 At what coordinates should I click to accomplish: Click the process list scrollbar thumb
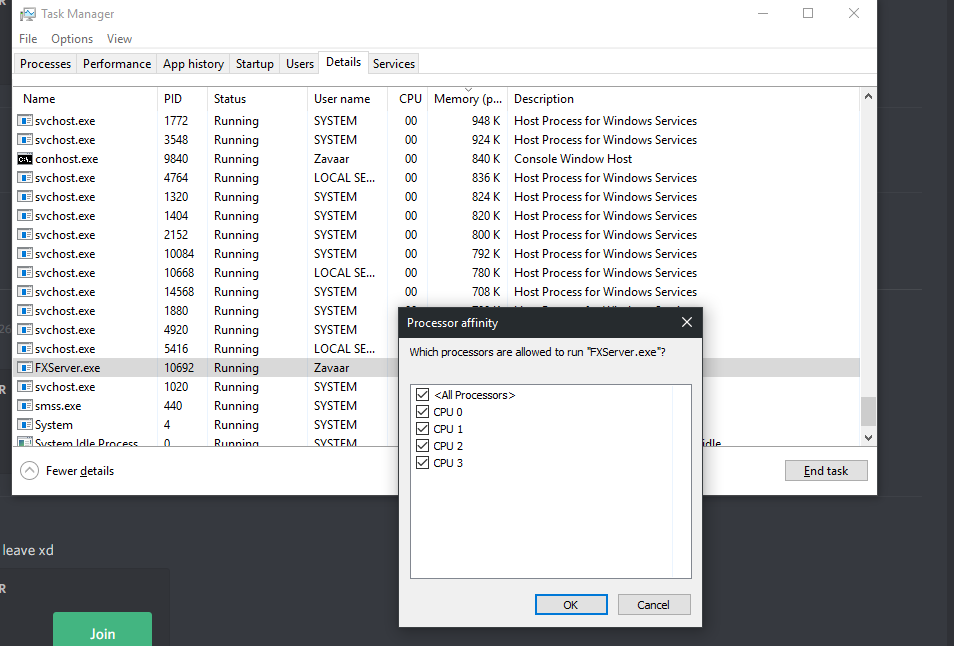coord(868,412)
